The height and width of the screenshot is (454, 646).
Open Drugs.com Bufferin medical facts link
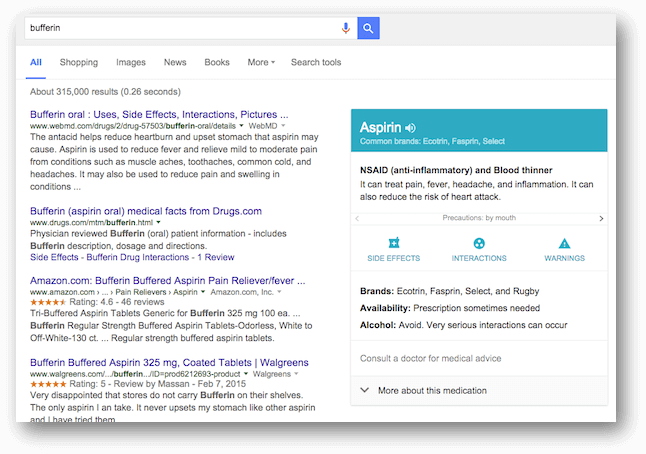(x=146, y=211)
